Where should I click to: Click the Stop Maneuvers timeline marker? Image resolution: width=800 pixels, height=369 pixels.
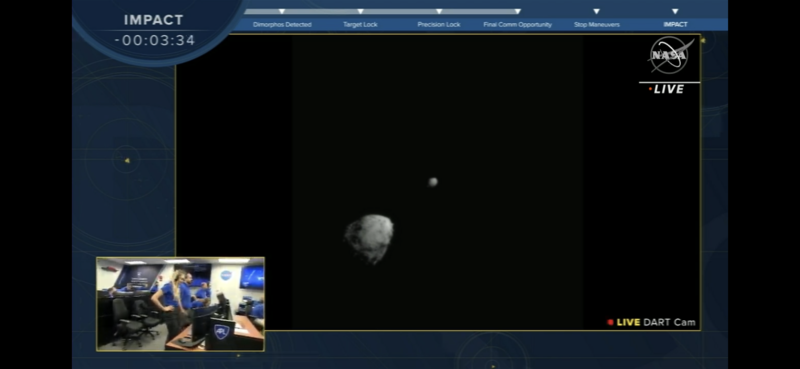tap(596, 11)
